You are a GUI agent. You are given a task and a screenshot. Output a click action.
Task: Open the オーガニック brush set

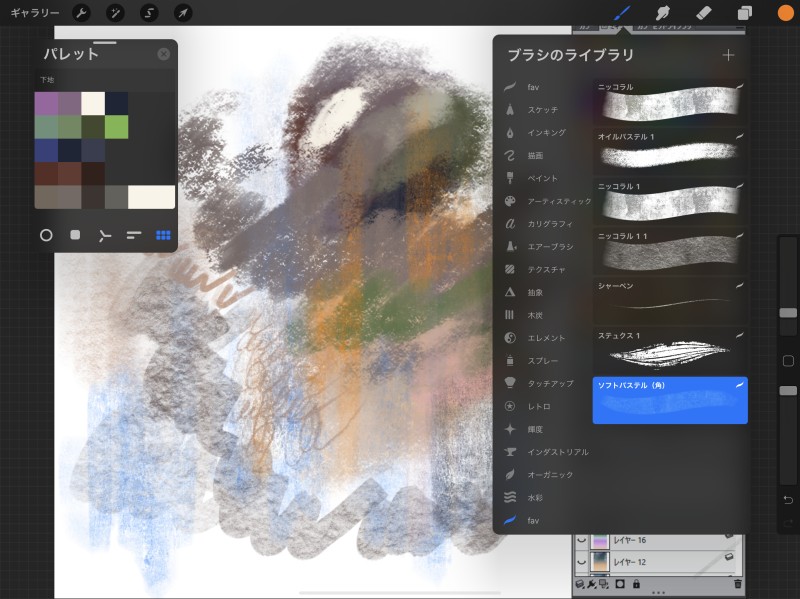tap(546, 475)
